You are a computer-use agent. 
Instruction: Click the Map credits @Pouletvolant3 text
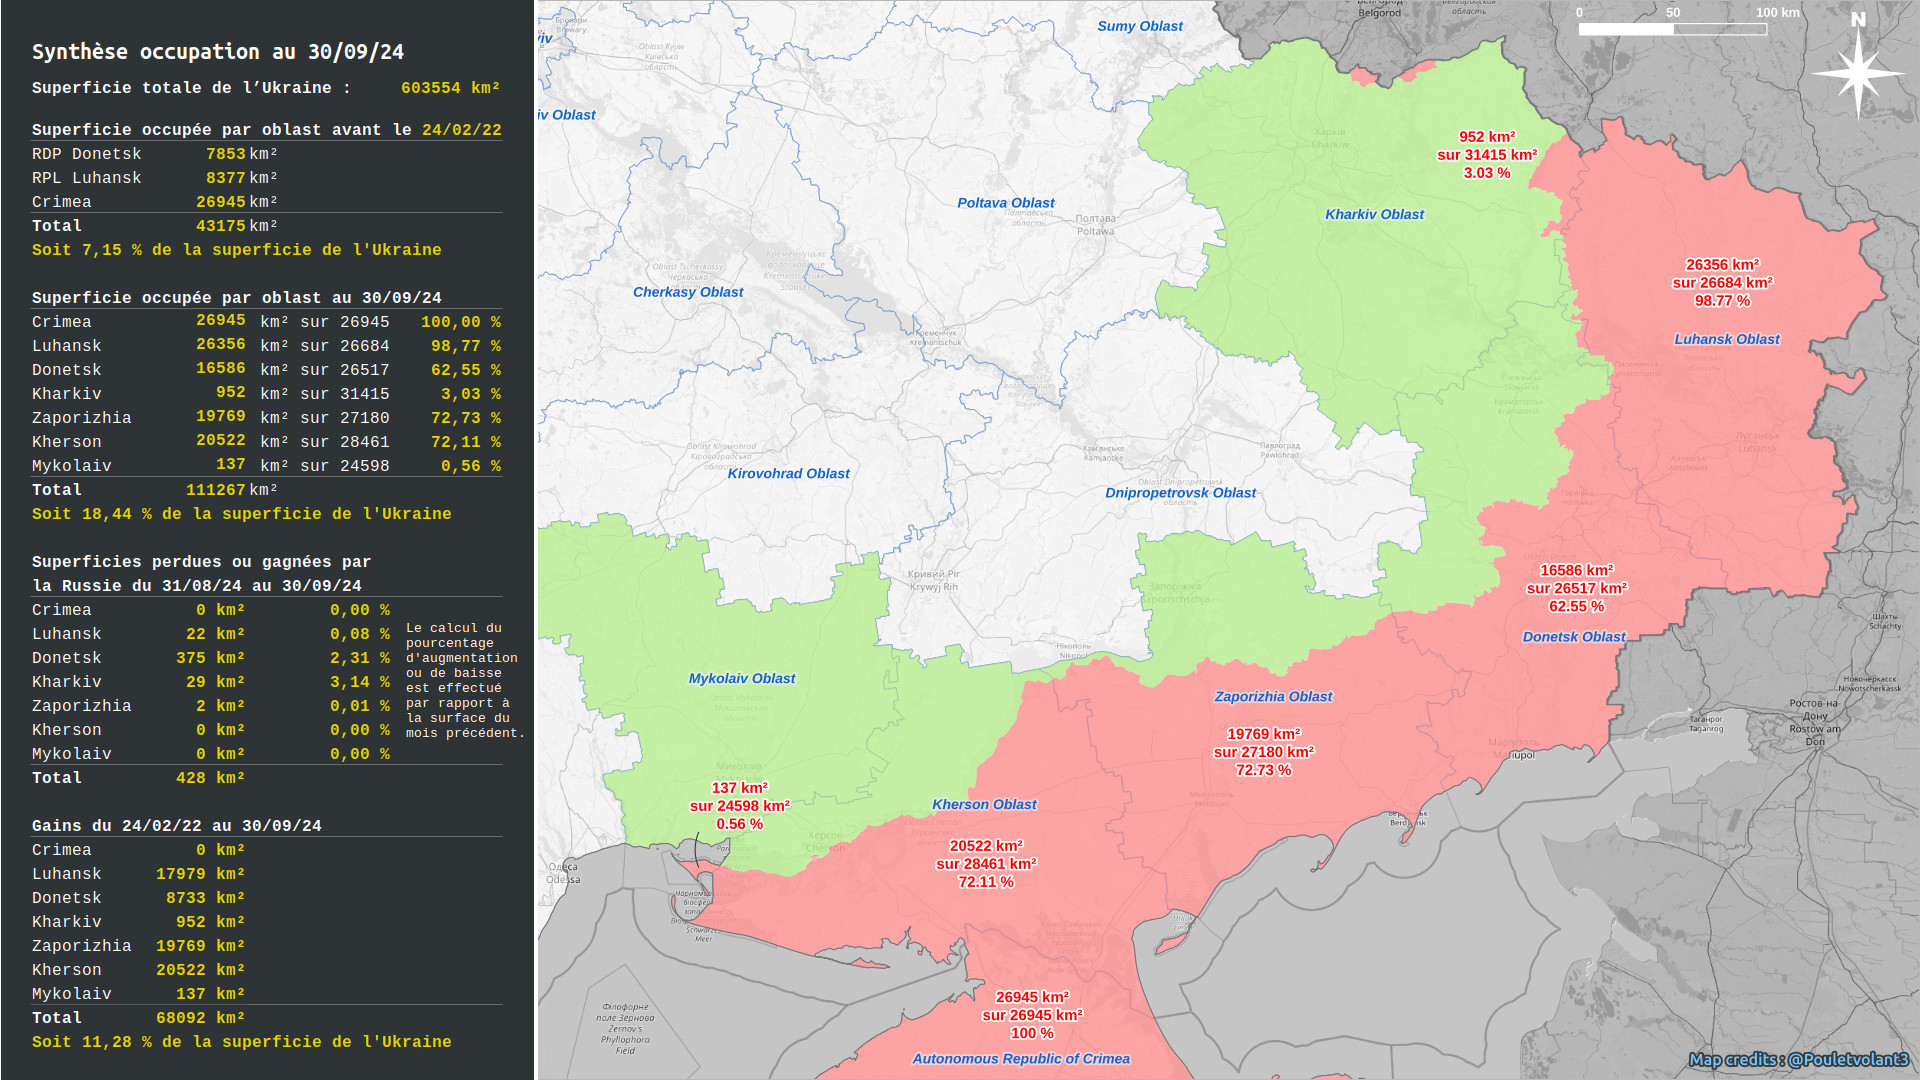coord(1798,1059)
